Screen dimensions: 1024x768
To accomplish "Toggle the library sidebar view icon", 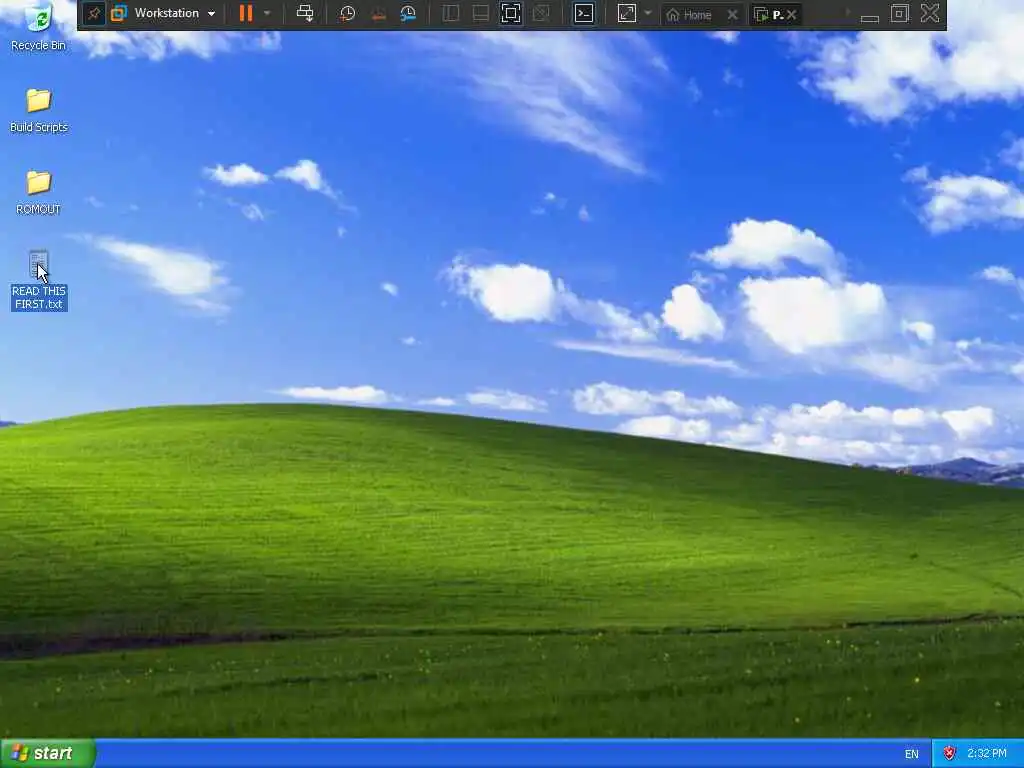I will [451, 14].
